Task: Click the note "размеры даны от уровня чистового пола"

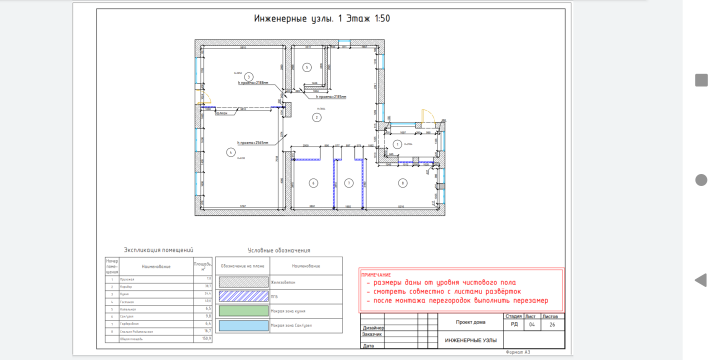Action: pos(444,283)
